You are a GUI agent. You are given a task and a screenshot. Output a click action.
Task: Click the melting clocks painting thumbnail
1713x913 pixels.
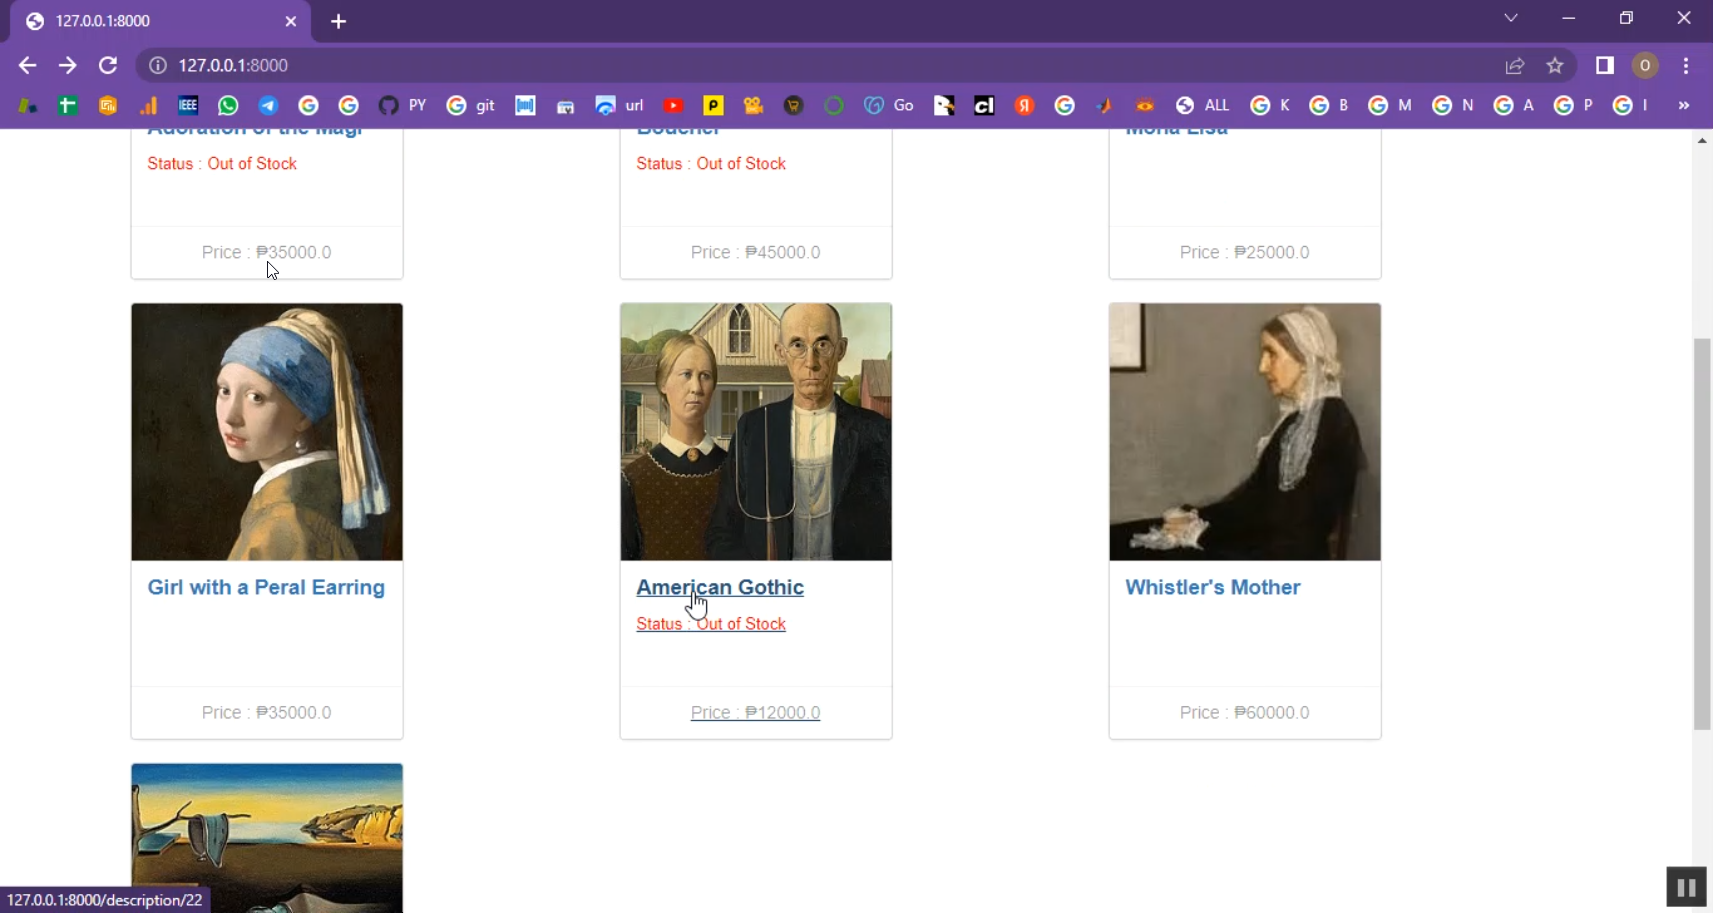point(267,838)
